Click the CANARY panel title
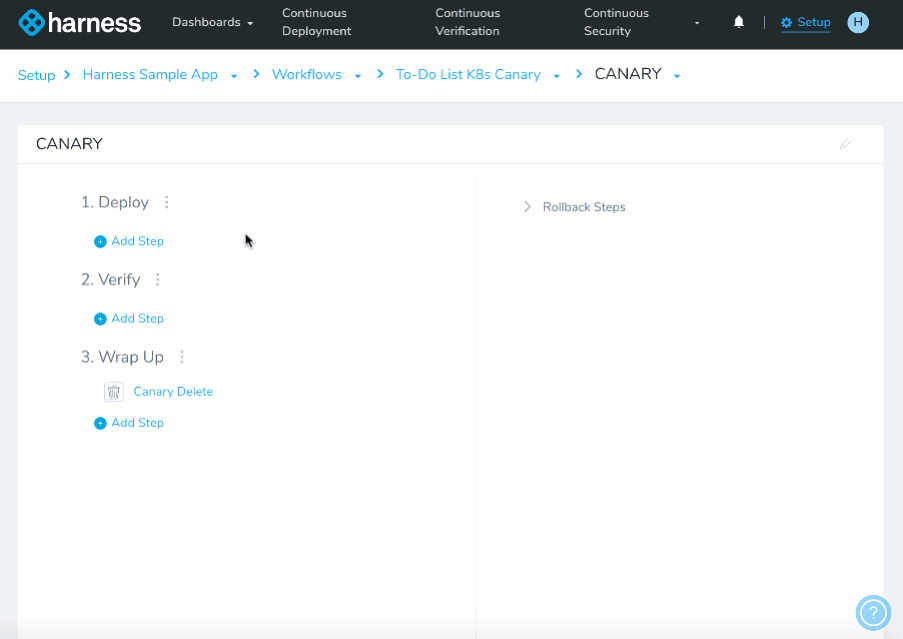 tap(69, 144)
